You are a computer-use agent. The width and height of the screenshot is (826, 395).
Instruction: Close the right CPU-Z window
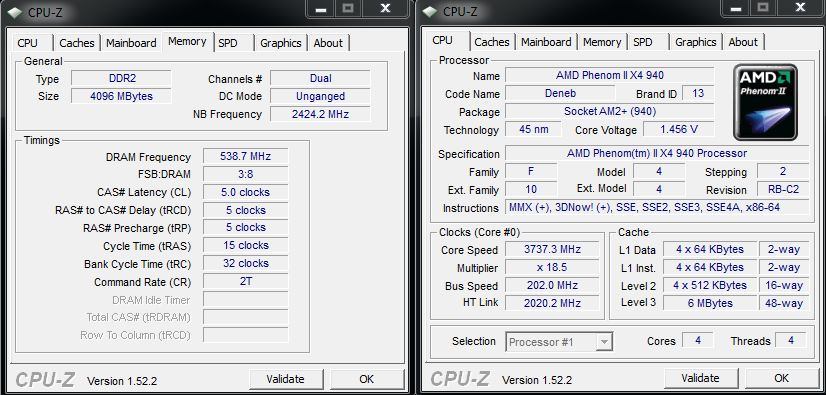[x=801, y=8]
